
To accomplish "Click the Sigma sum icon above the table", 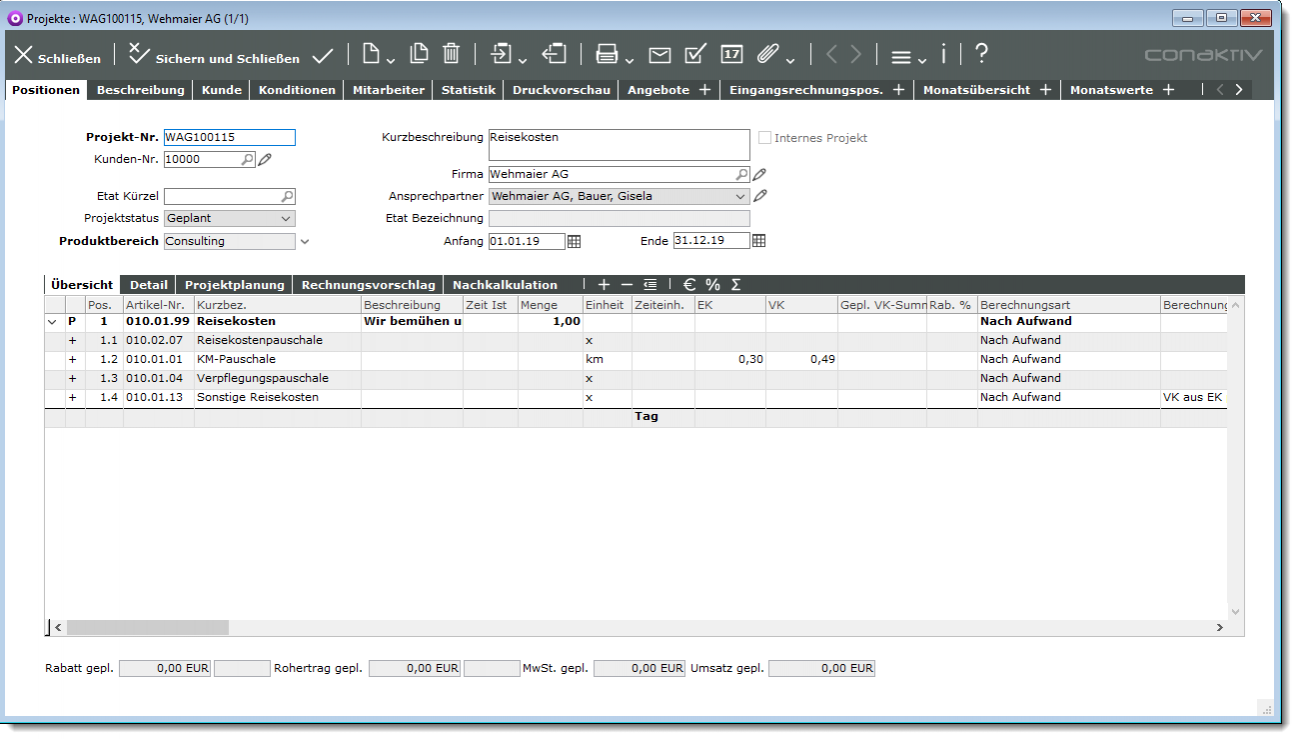I will pyautogui.click(x=736, y=285).
